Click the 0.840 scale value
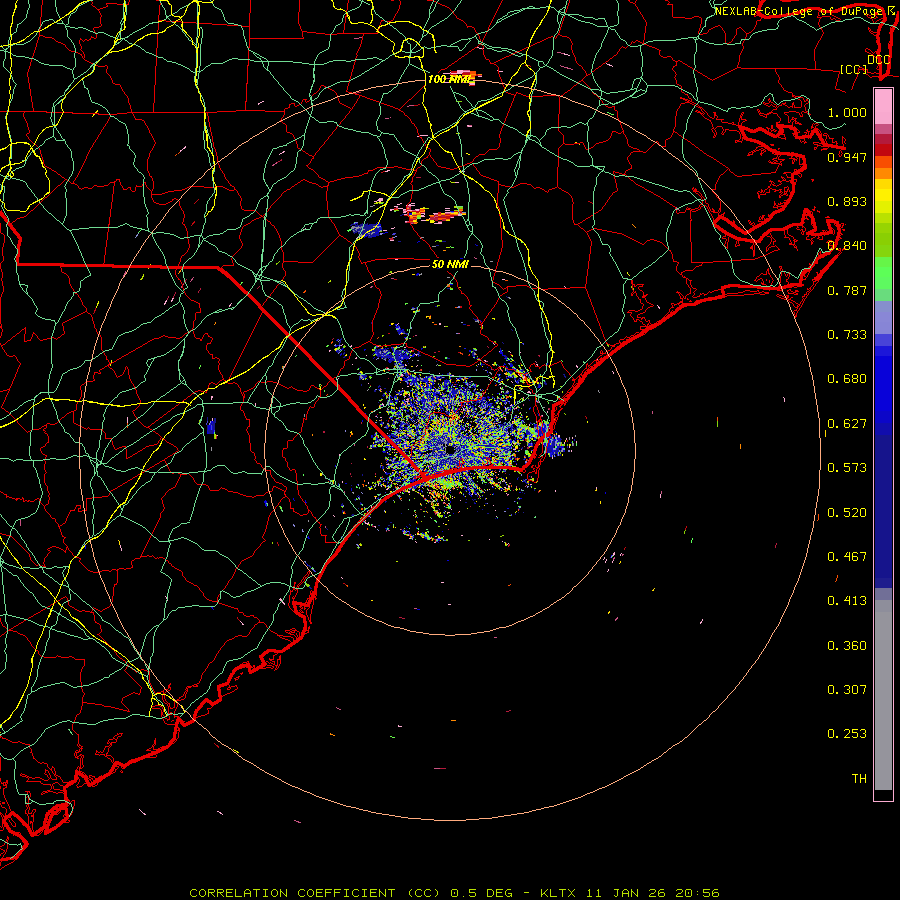 point(847,246)
